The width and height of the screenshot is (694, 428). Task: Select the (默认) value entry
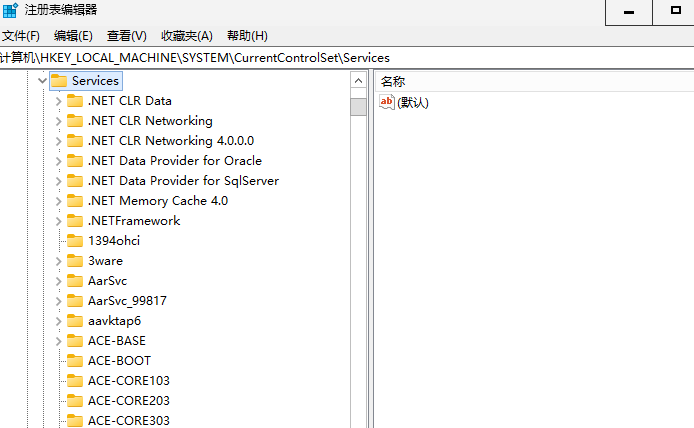pyautogui.click(x=413, y=103)
